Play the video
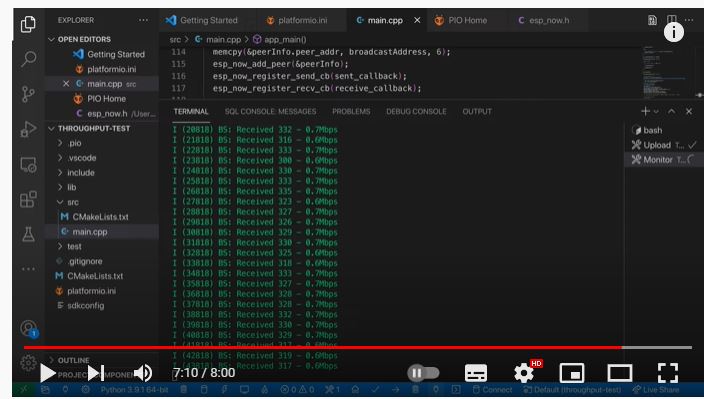 [48, 373]
